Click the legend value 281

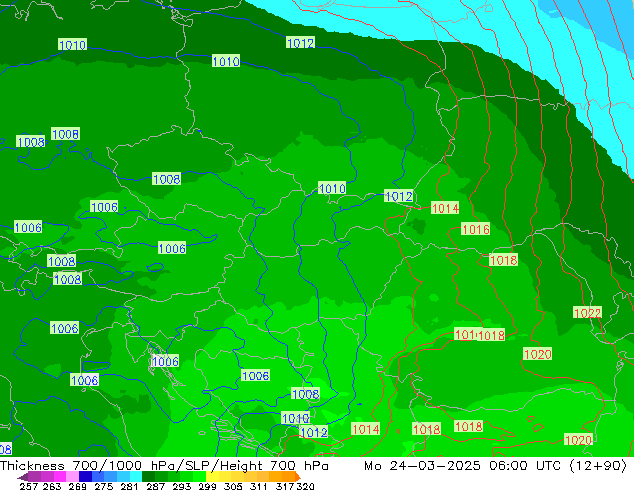(x=129, y=486)
